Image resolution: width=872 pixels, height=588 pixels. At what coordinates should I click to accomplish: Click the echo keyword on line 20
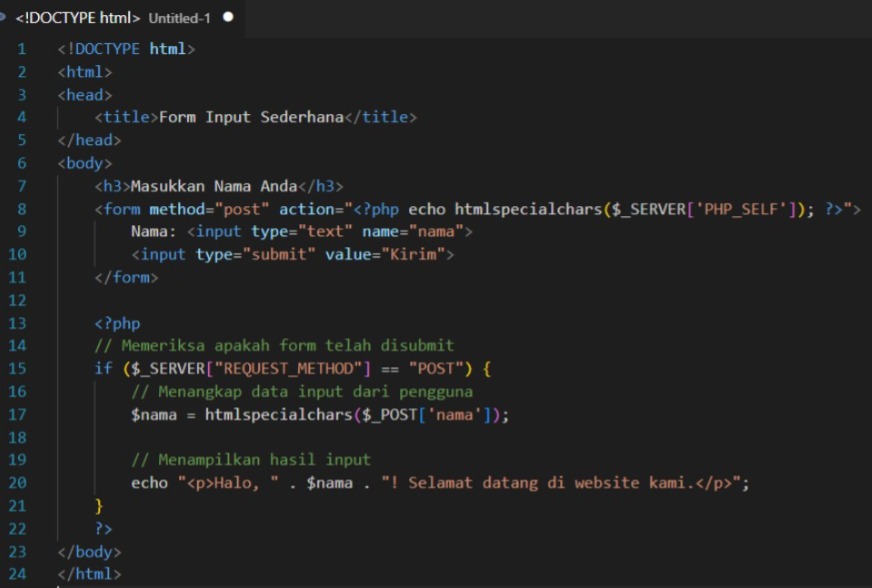[150, 482]
